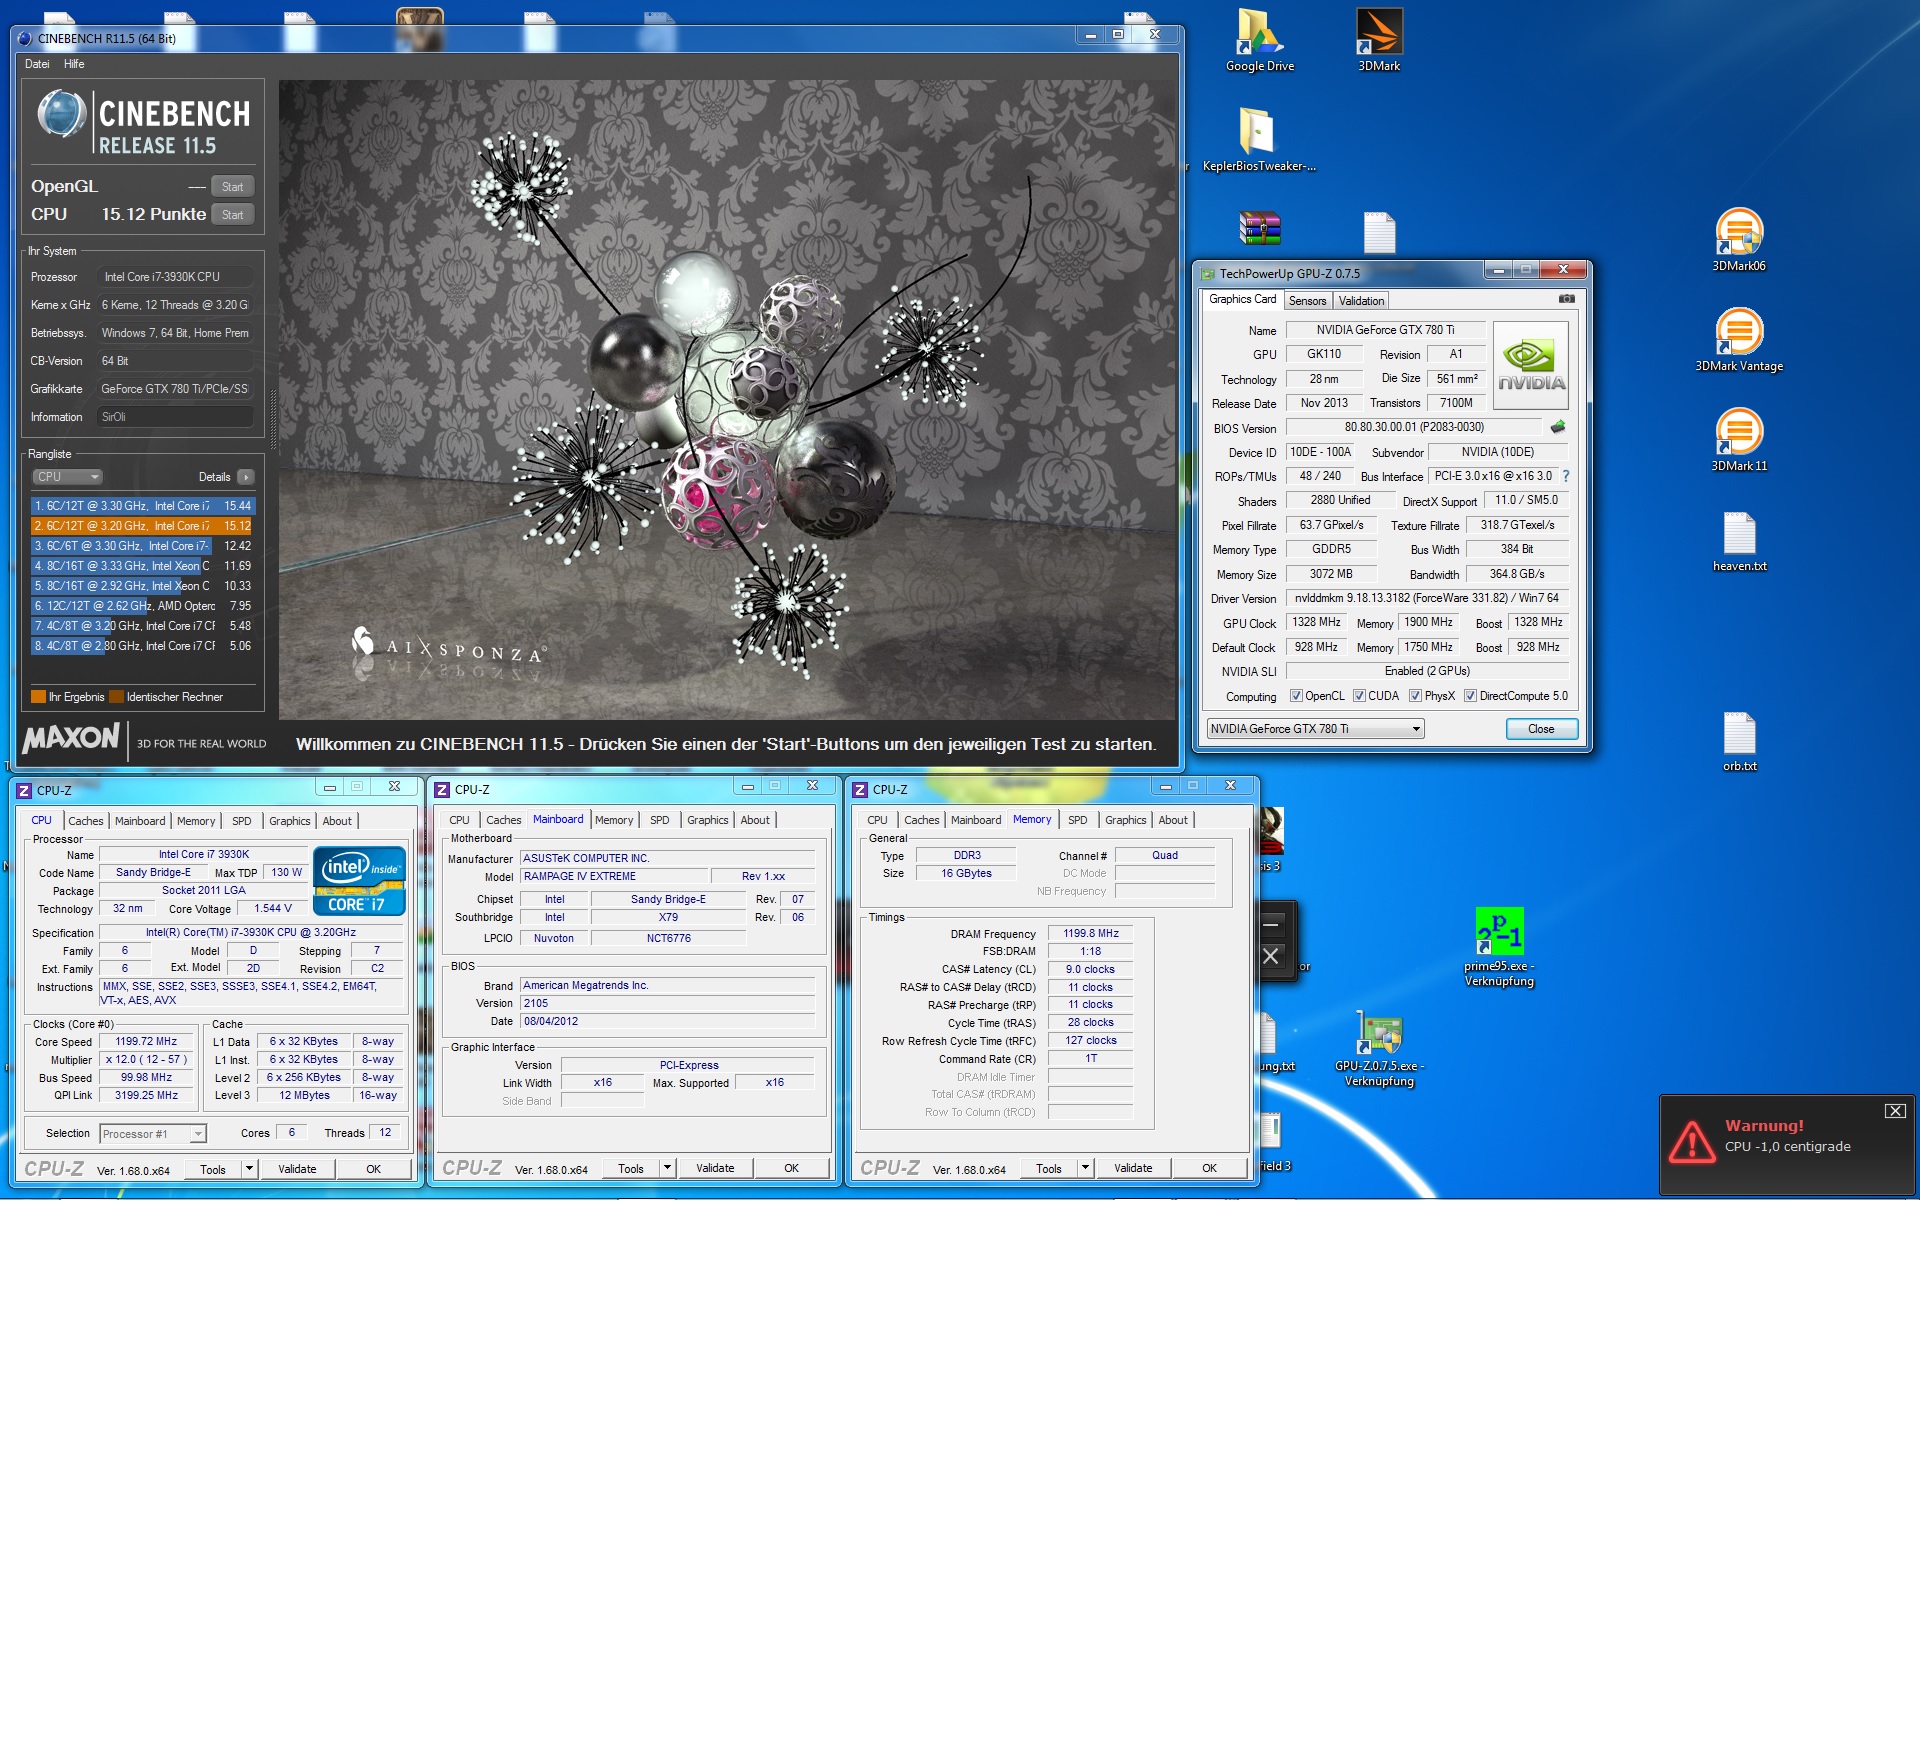The image size is (1920, 1752).
Task: Click the Core Voltage value 1.544 V
Action: point(272,908)
